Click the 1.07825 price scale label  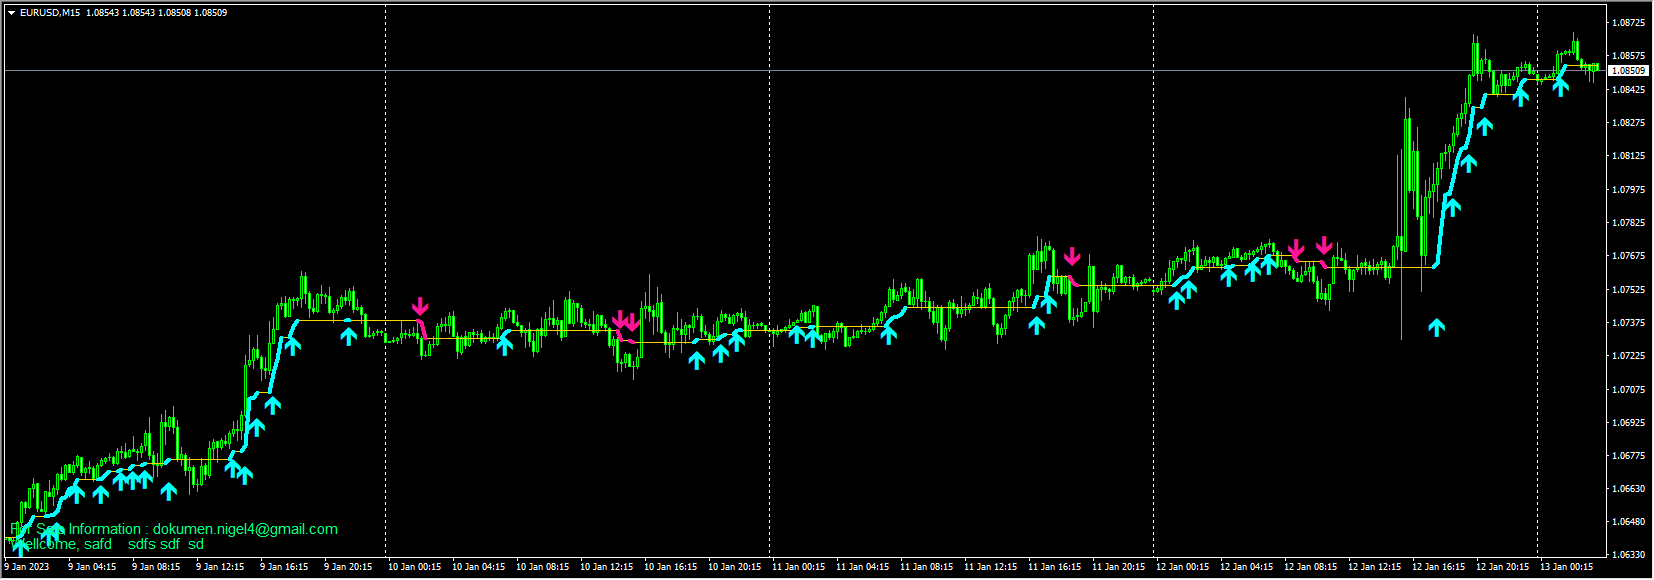(x=1628, y=222)
